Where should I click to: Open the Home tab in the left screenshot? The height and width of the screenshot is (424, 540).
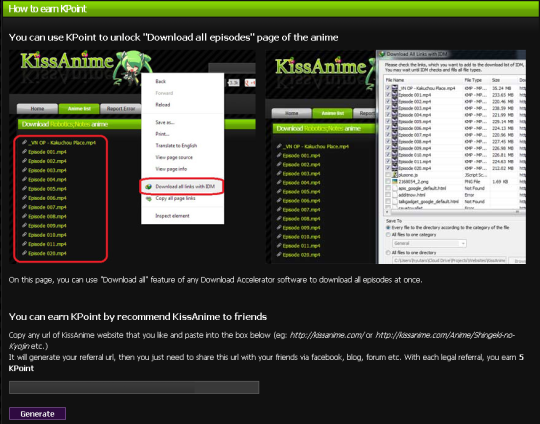(x=37, y=108)
